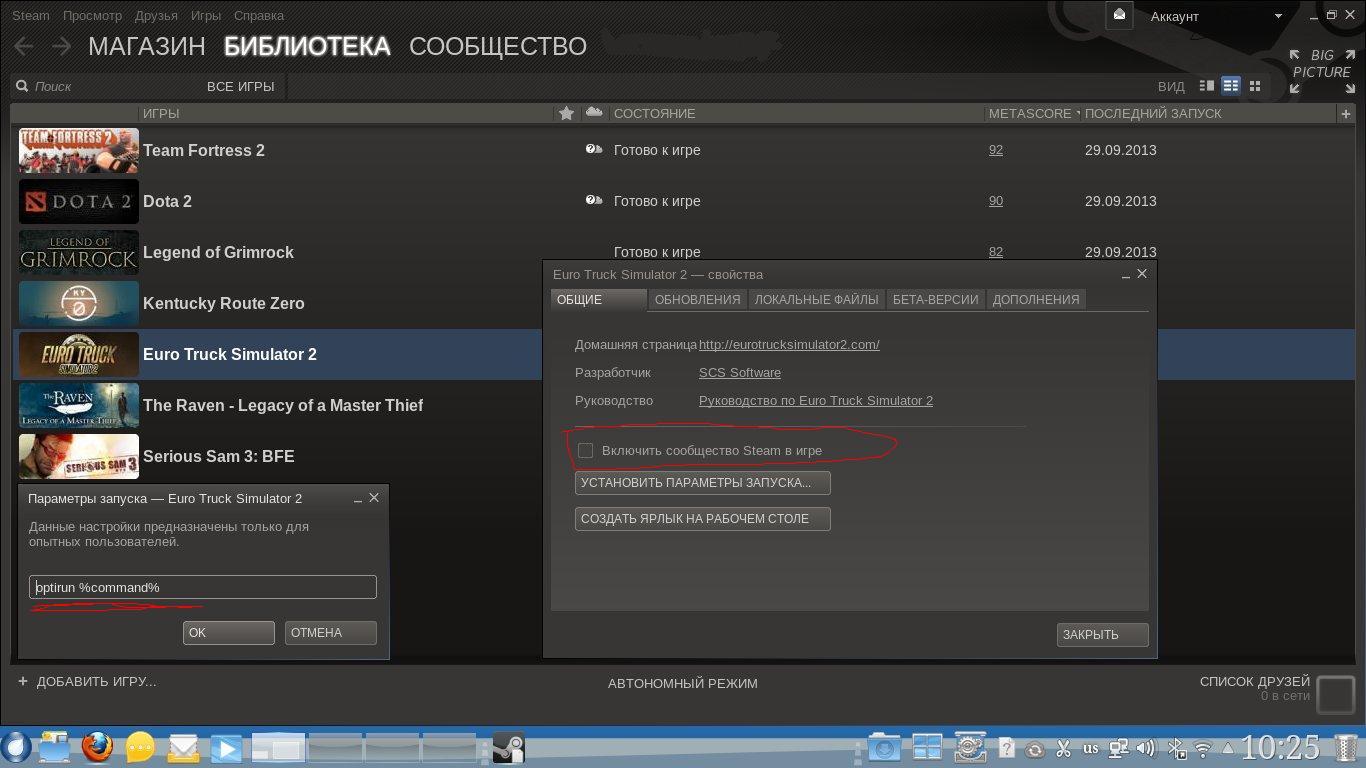Open the Steam menu
The height and width of the screenshot is (768, 1366).
pos(31,16)
